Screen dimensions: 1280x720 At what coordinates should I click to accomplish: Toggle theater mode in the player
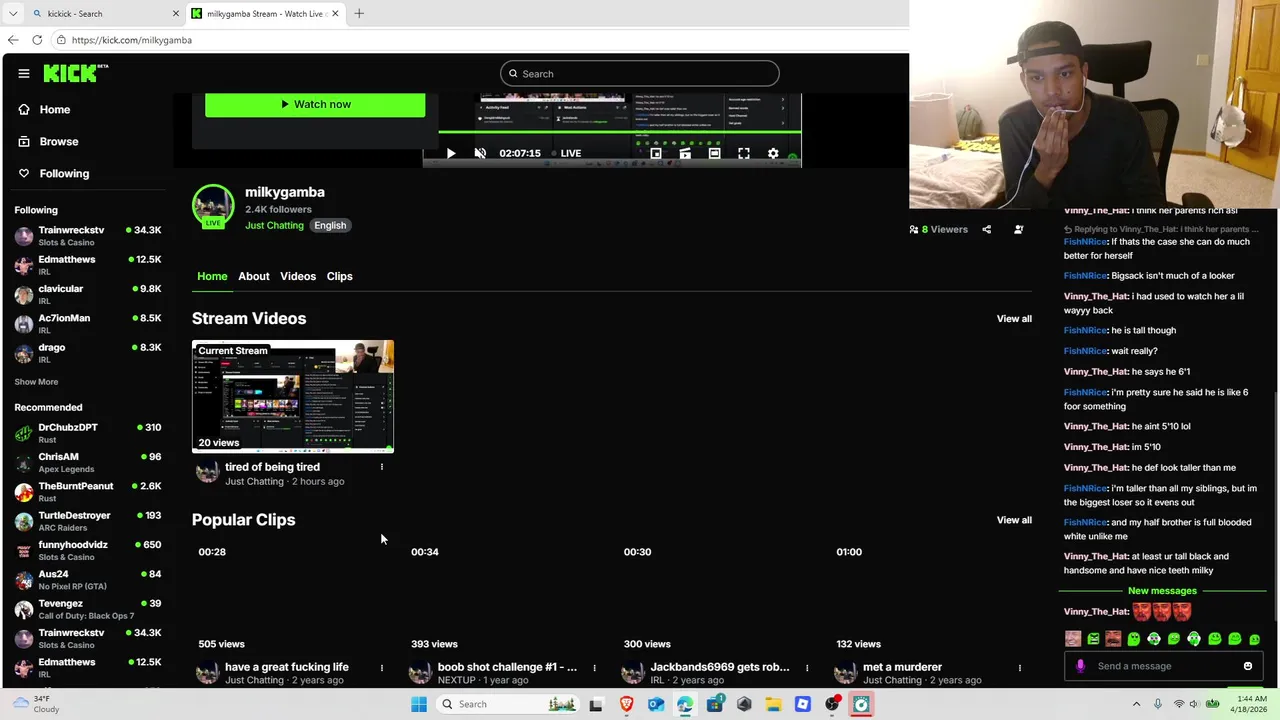pyautogui.click(x=714, y=153)
